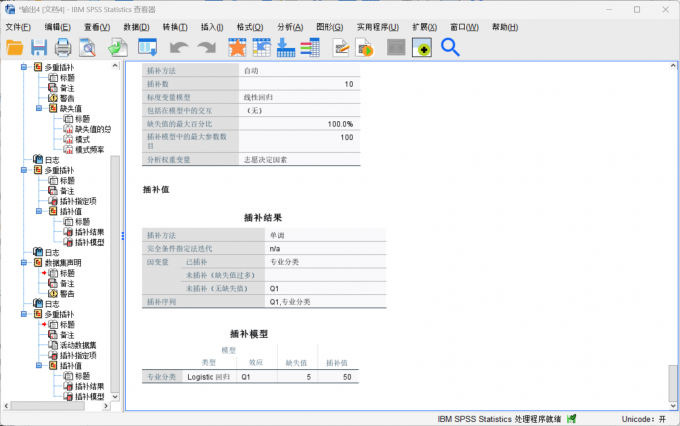
Task: Open the 图形(G) menu
Action: [x=330, y=27]
